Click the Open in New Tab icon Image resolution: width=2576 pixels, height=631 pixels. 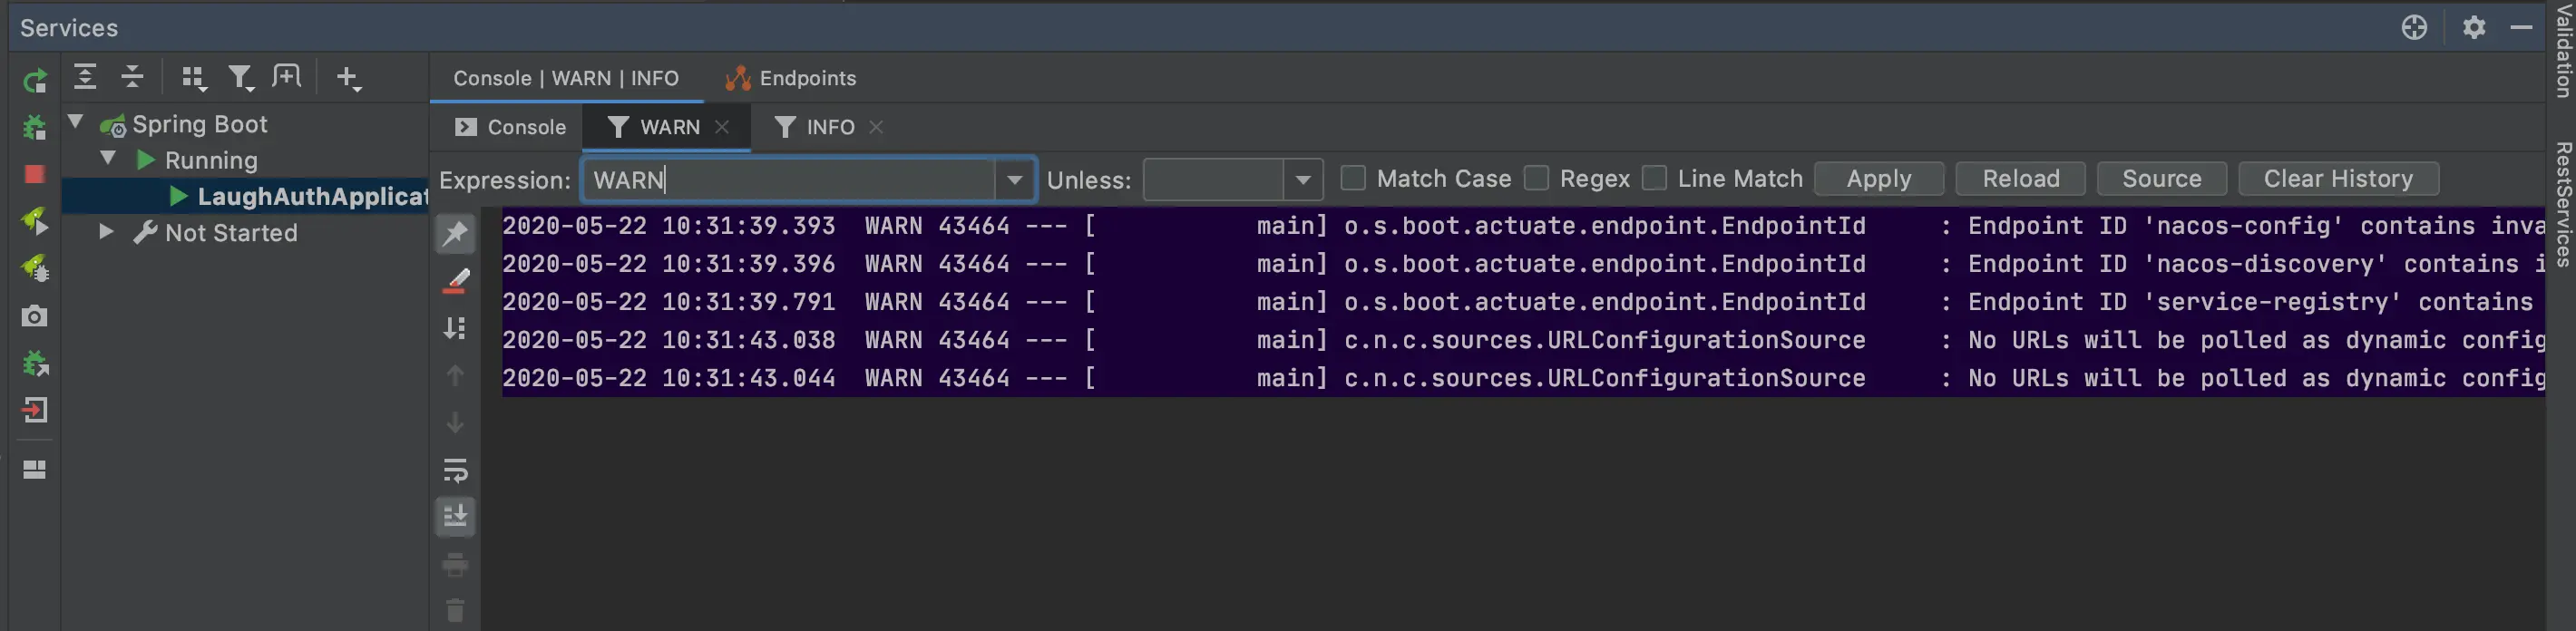pos(287,76)
